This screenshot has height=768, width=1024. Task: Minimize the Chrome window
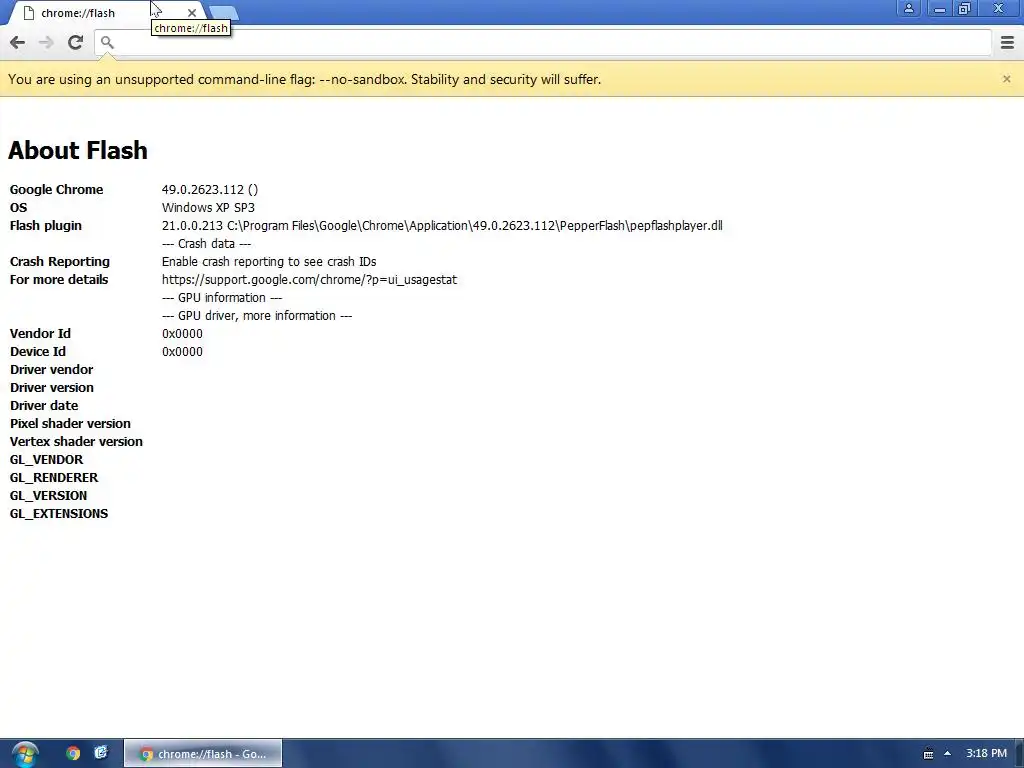(940, 8)
